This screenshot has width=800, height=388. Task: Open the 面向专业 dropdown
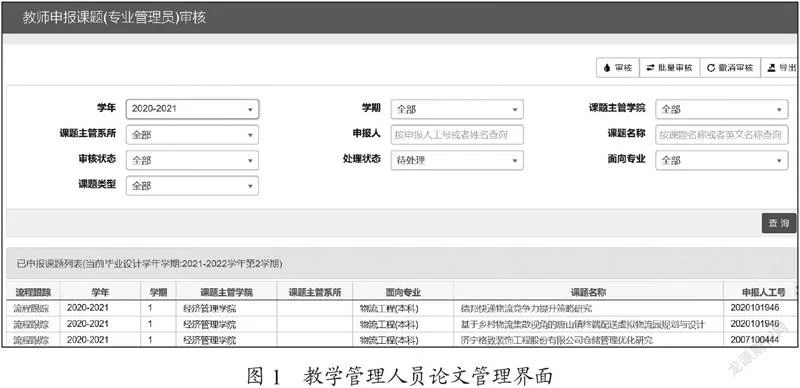click(722, 160)
